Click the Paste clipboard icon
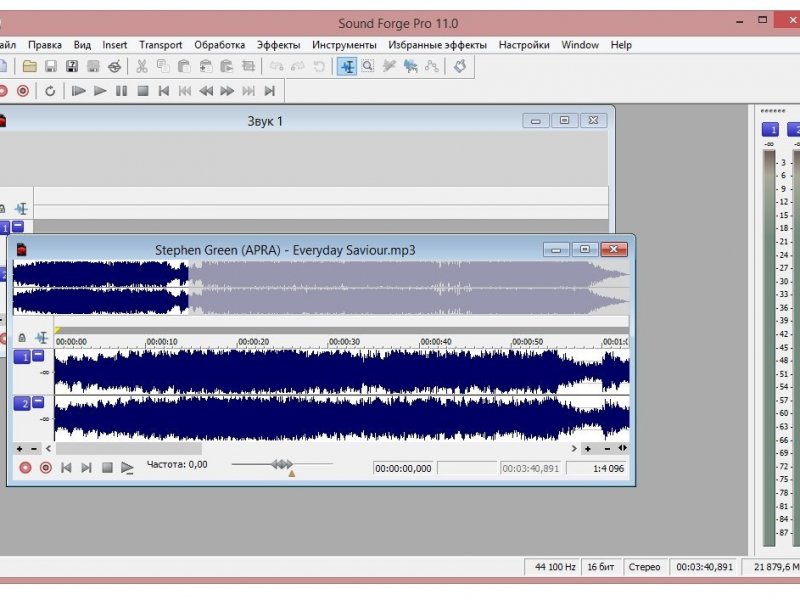This screenshot has height=600, width=800. coord(184,66)
